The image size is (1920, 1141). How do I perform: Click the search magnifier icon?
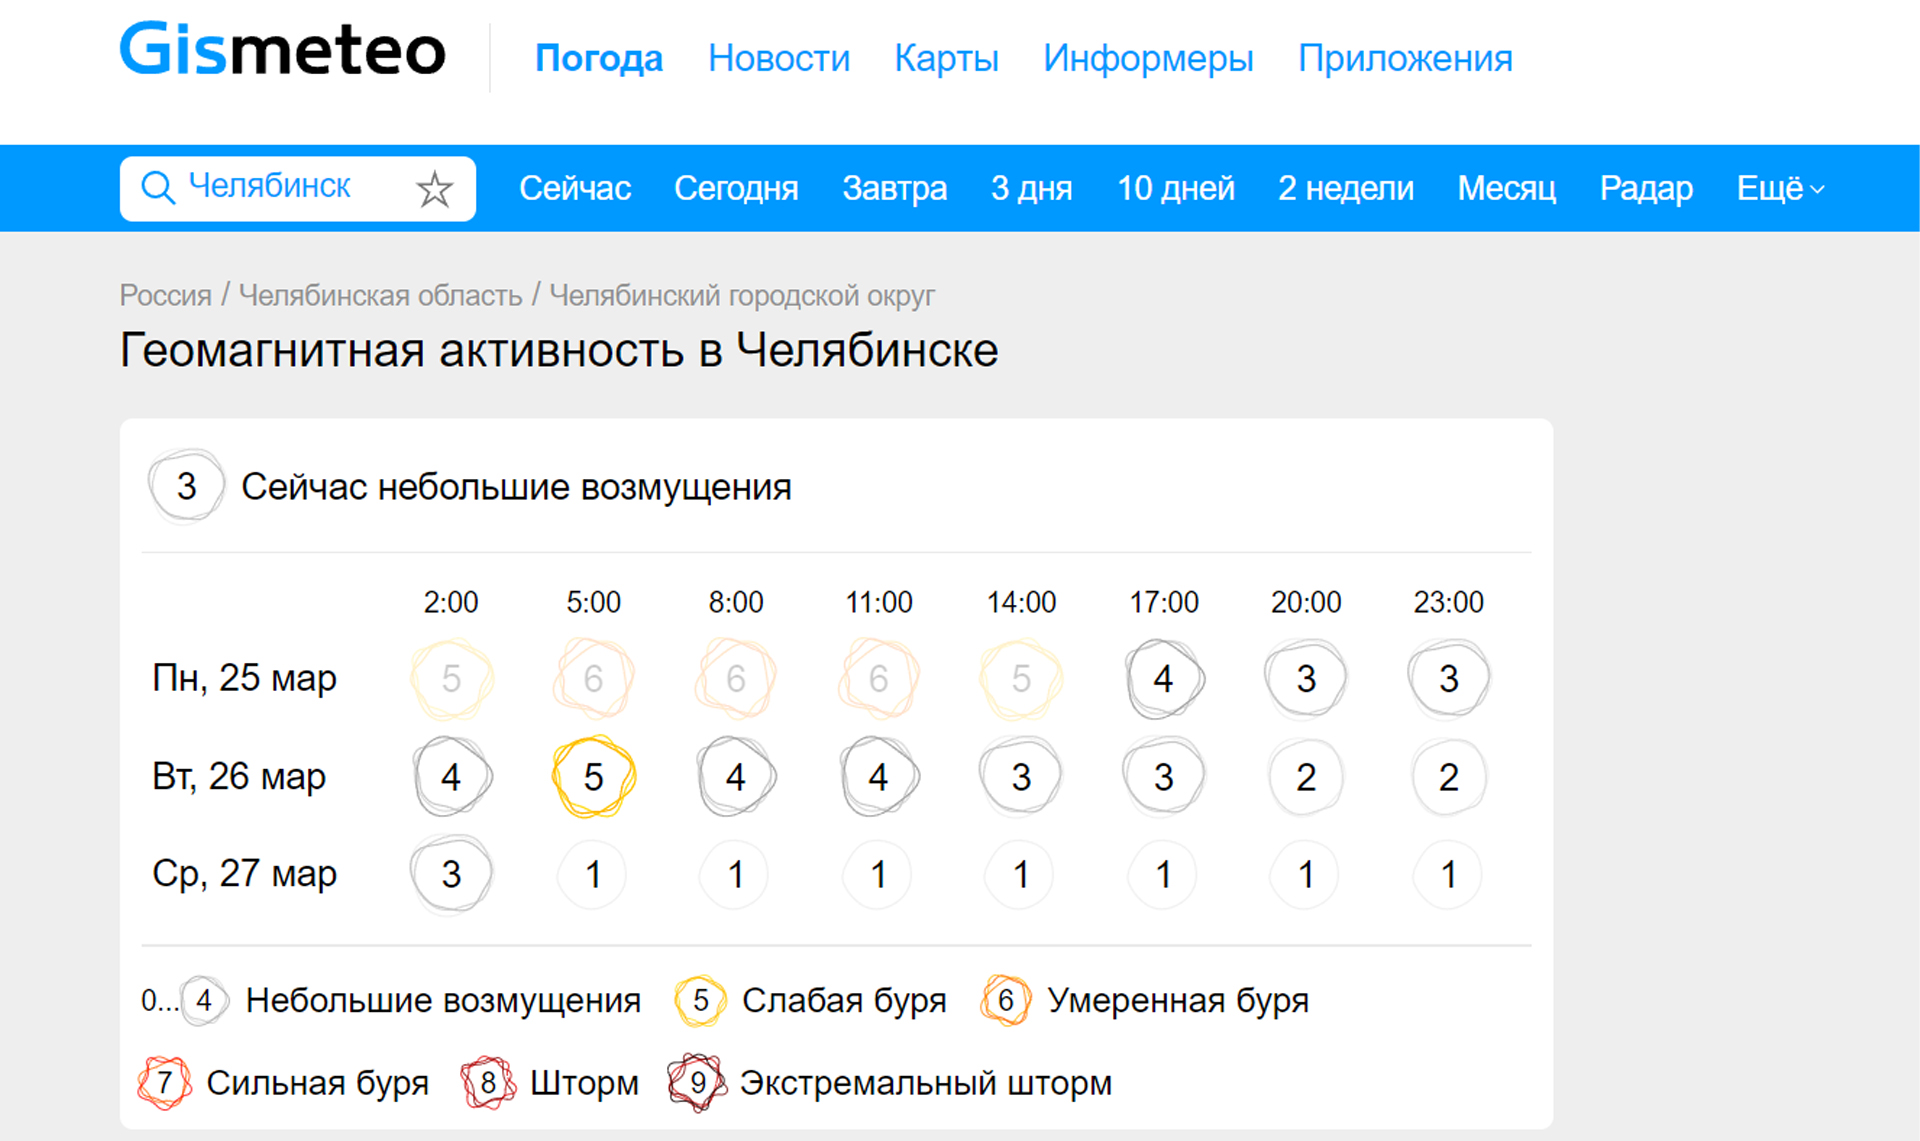click(x=158, y=187)
